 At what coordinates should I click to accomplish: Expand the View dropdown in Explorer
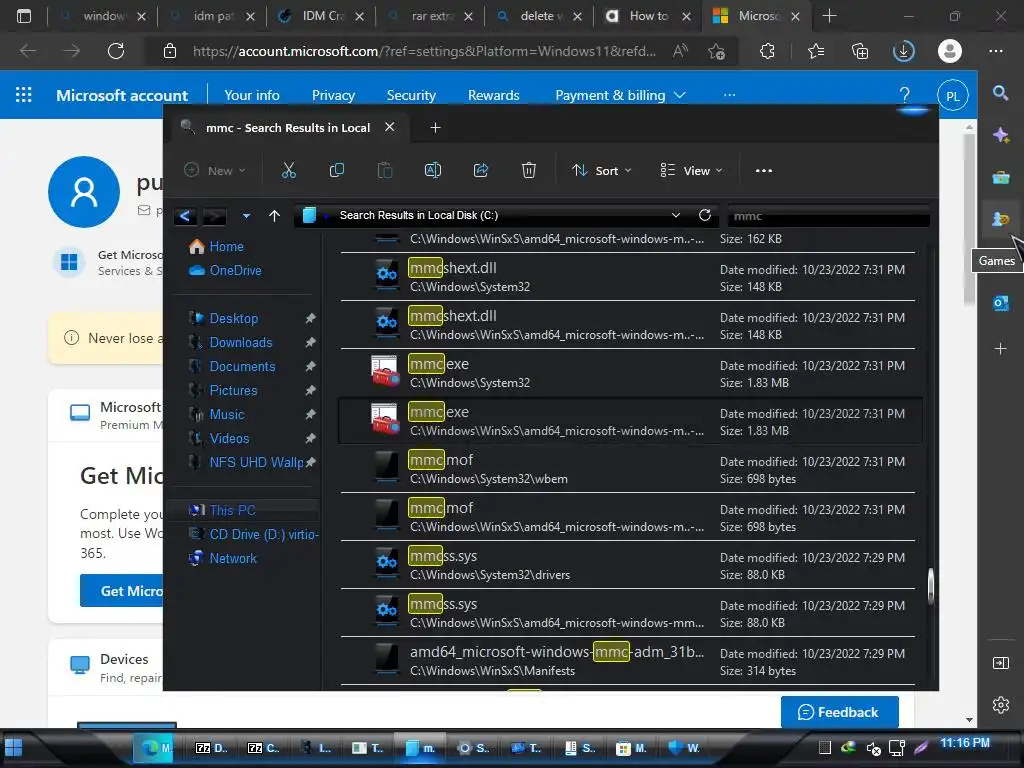tap(691, 170)
